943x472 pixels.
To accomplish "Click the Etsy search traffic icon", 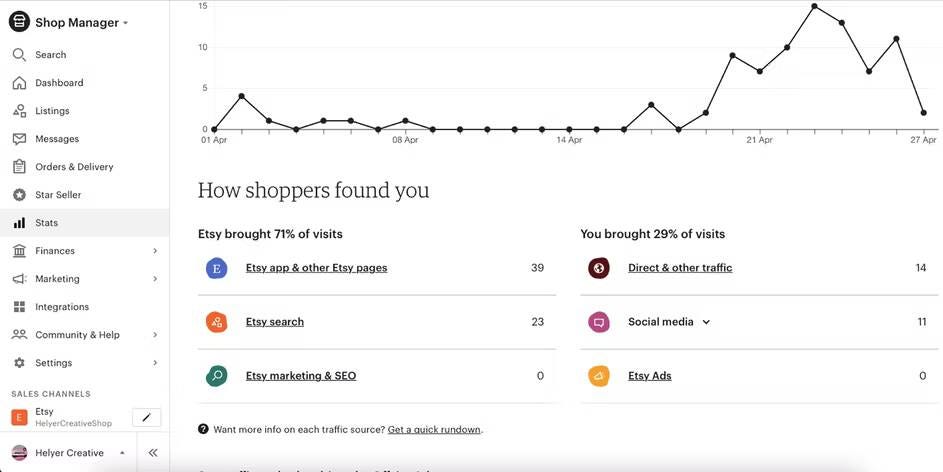I will tap(216, 322).
